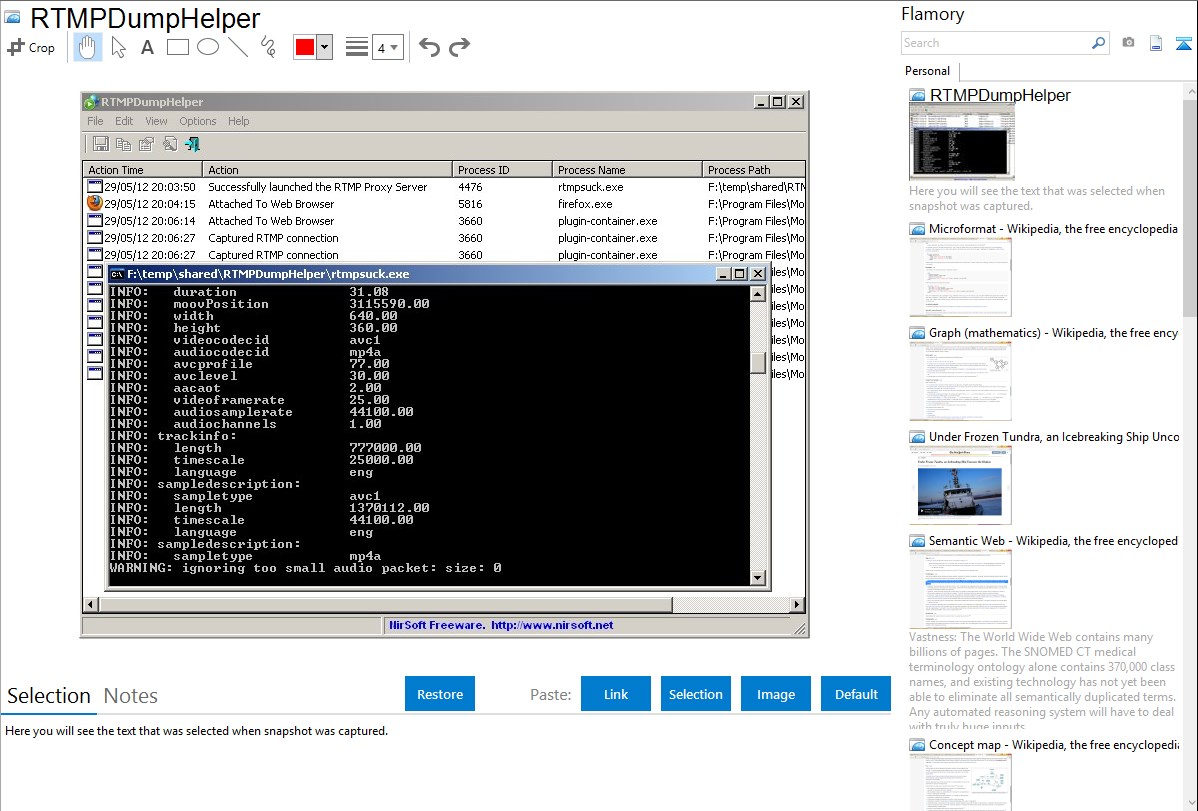Viewport: 1198px width, 811px height.
Task: Click the Save icon in RTMPDumpHelper toolbar
Action: (x=100, y=144)
